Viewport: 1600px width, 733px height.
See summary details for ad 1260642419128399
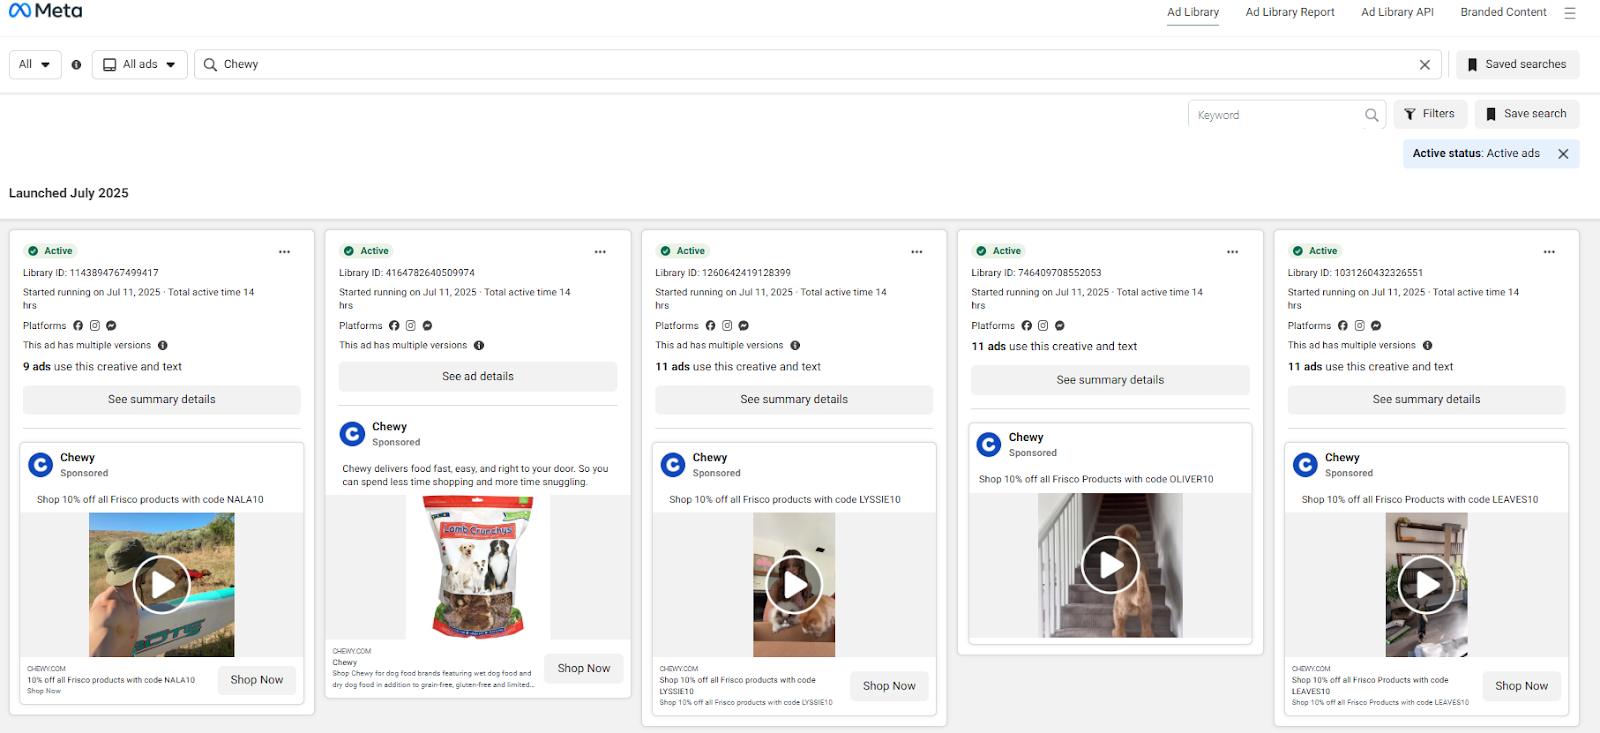pyautogui.click(x=794, y=400)
